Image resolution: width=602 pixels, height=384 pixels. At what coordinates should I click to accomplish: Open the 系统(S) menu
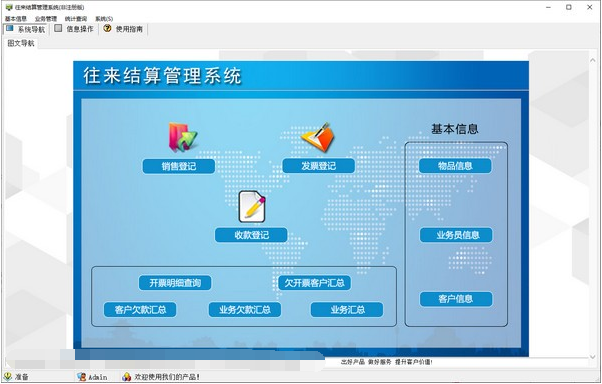(104, 18)
